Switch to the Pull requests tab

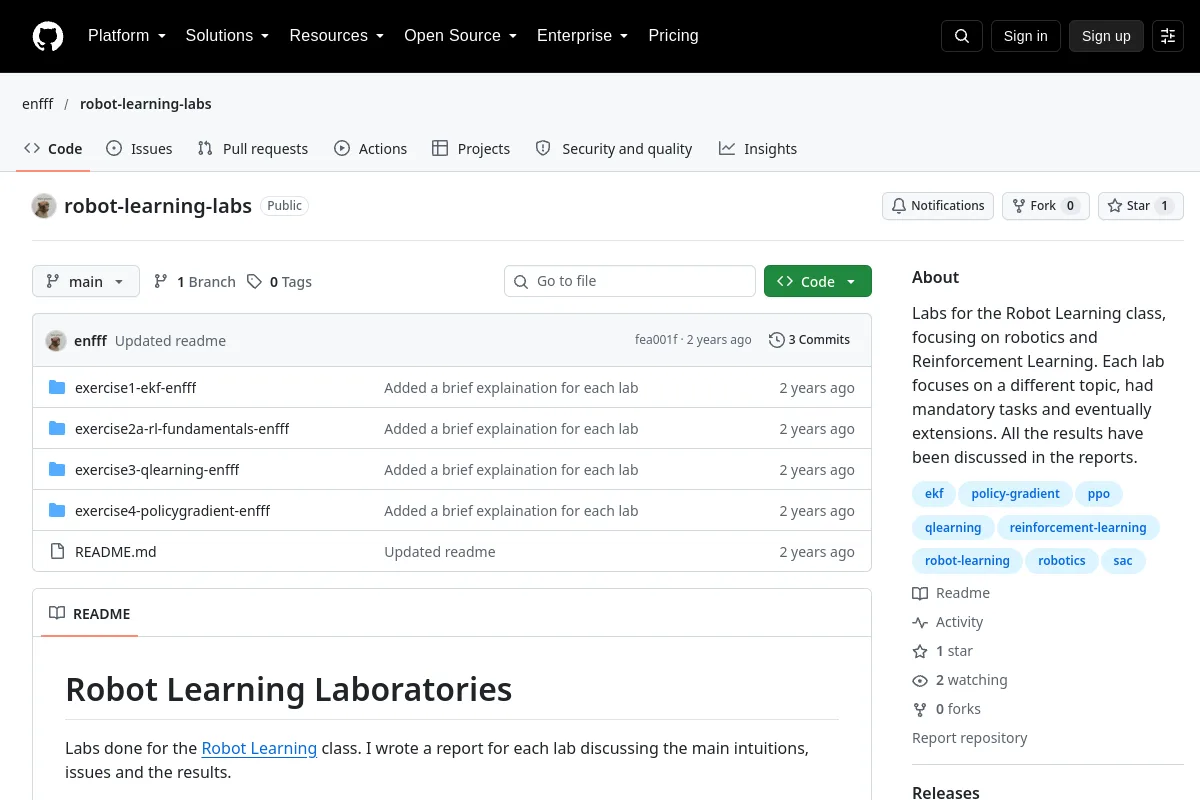click(253, 149)
